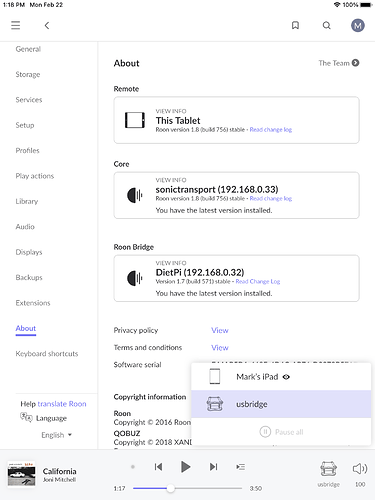
Task: Open search via magnifier icon
Action: pyautogui.click(x=327, y=25)
